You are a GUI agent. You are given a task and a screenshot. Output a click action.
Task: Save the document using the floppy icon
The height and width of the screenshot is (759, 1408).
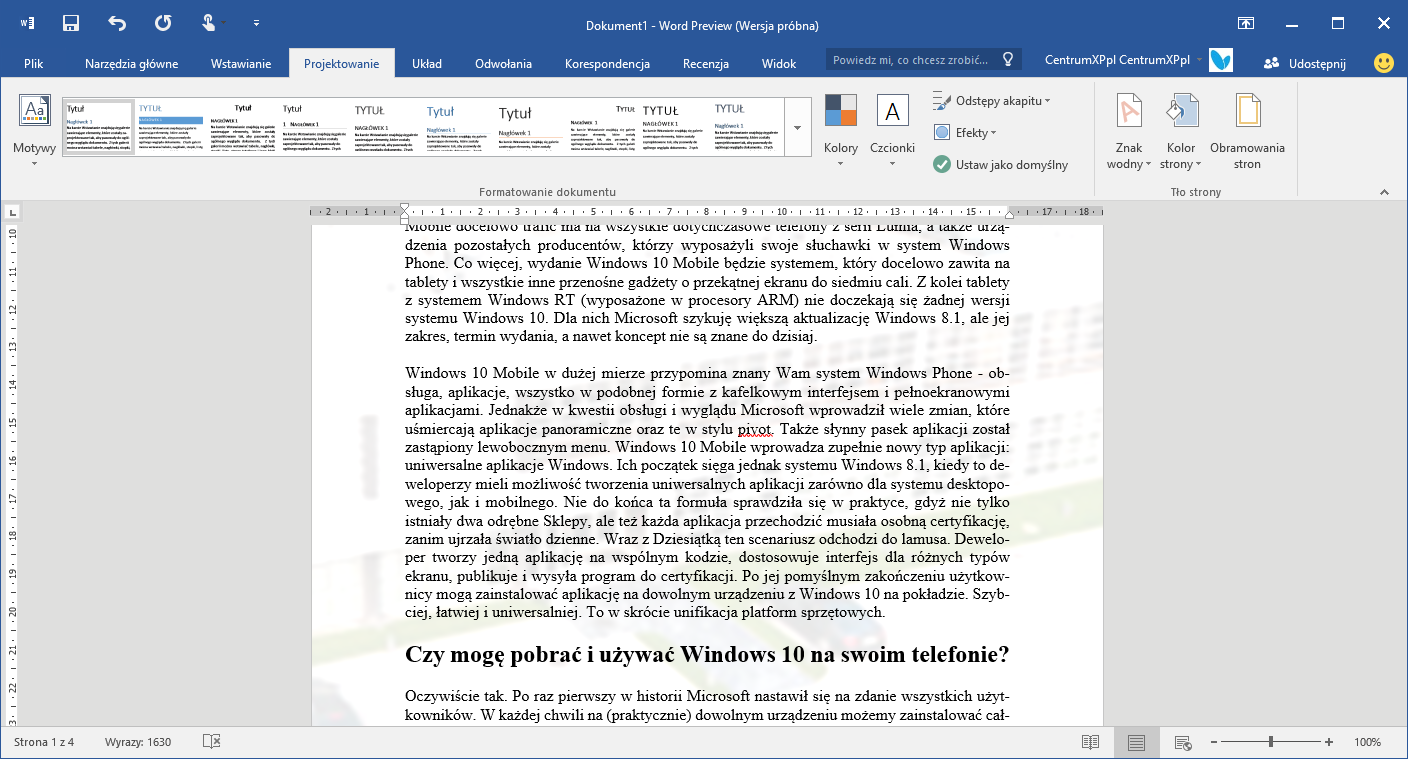click(x=71, y=22)
